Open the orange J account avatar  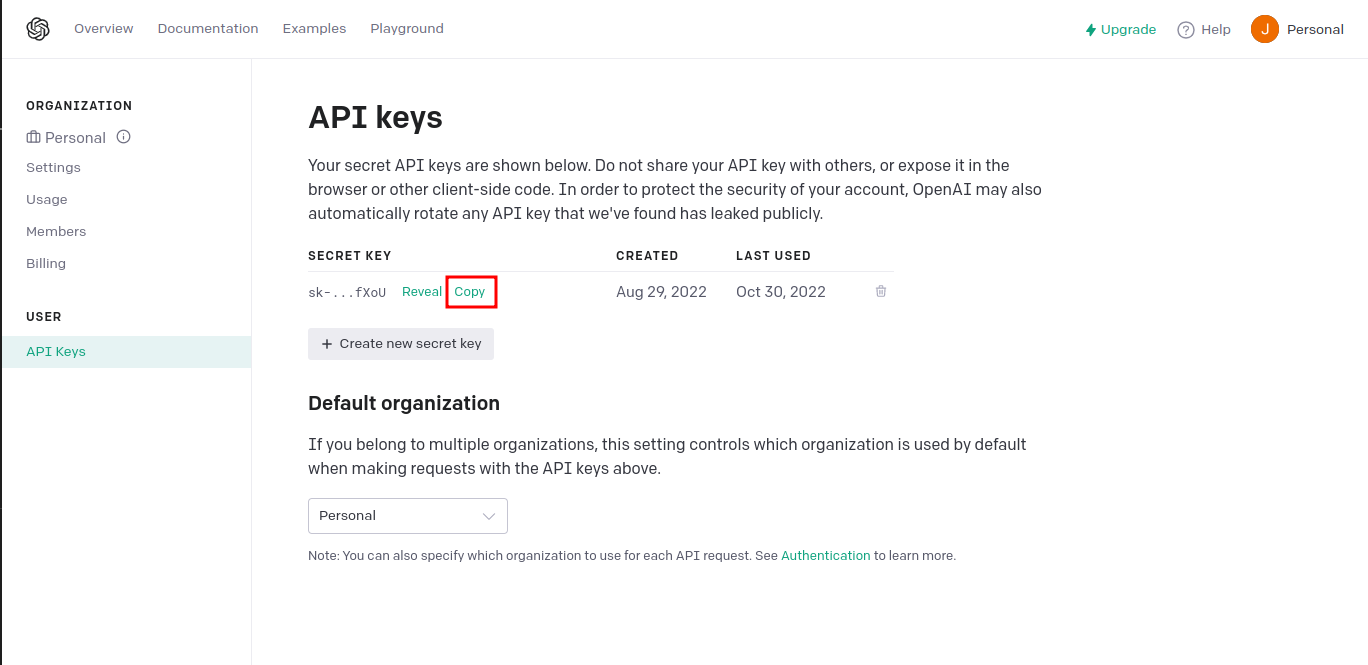click(1265, 29)
